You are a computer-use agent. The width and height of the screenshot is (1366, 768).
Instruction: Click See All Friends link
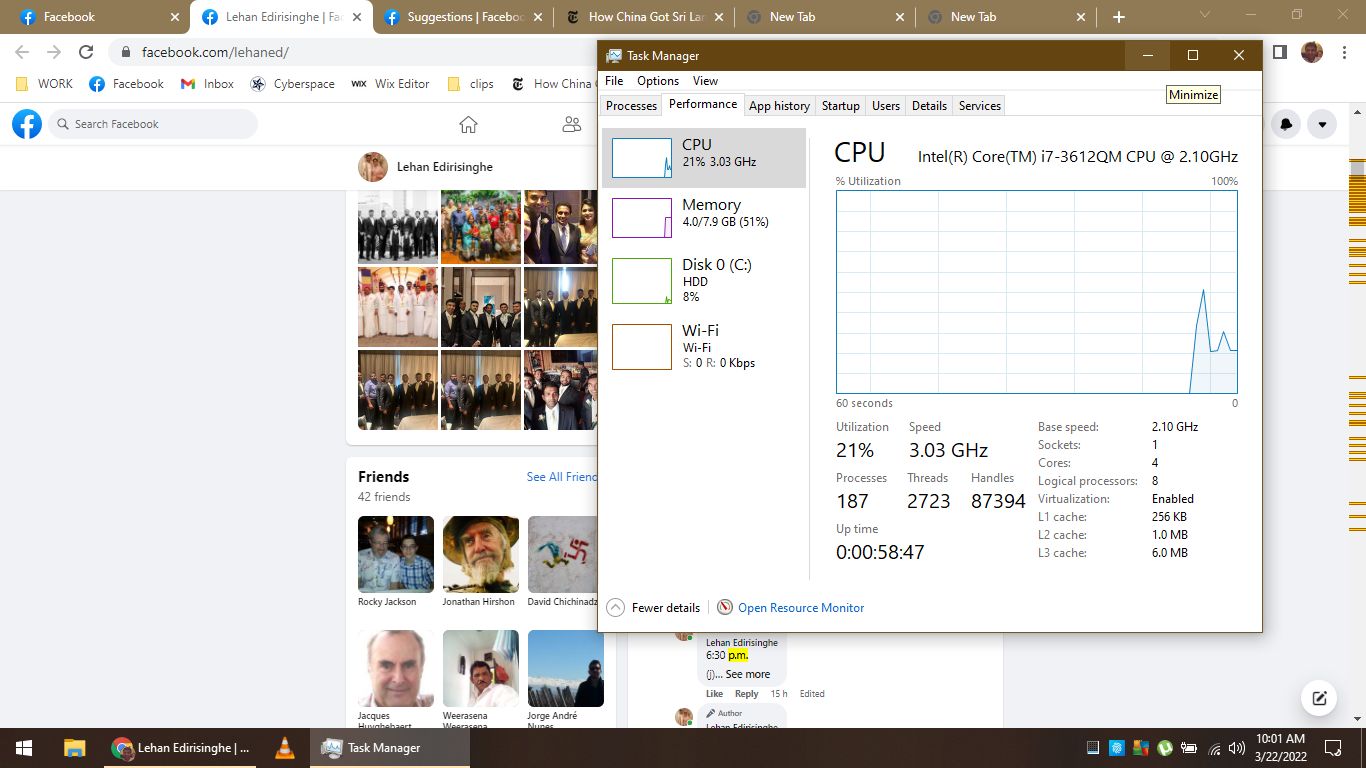pyautogui.click(x=562, y=477)
